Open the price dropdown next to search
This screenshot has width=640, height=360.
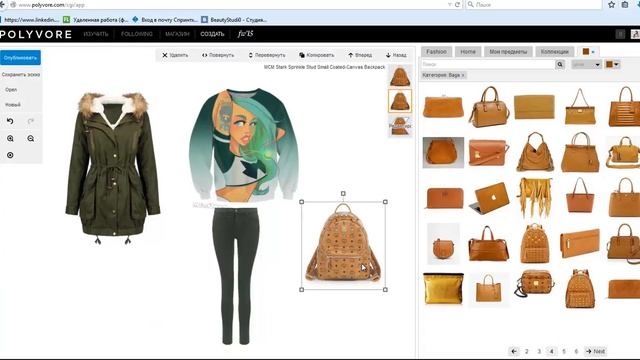tap(587, 64)
